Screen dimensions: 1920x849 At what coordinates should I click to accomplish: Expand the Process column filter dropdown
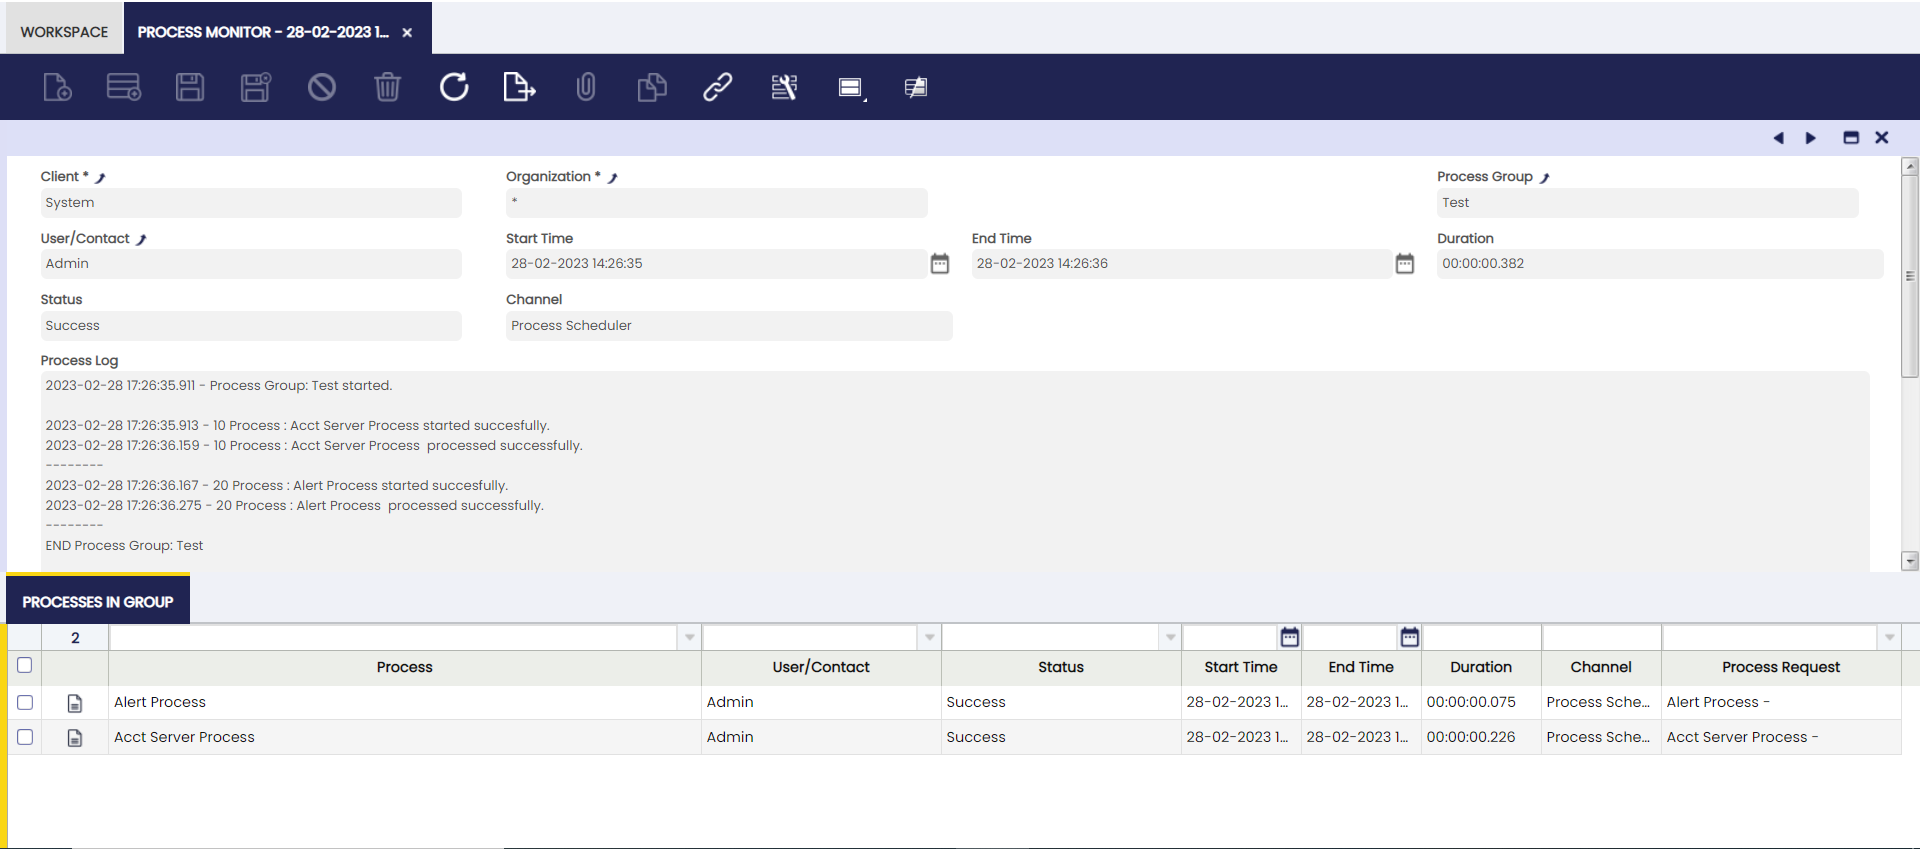[x=689, y=637]
